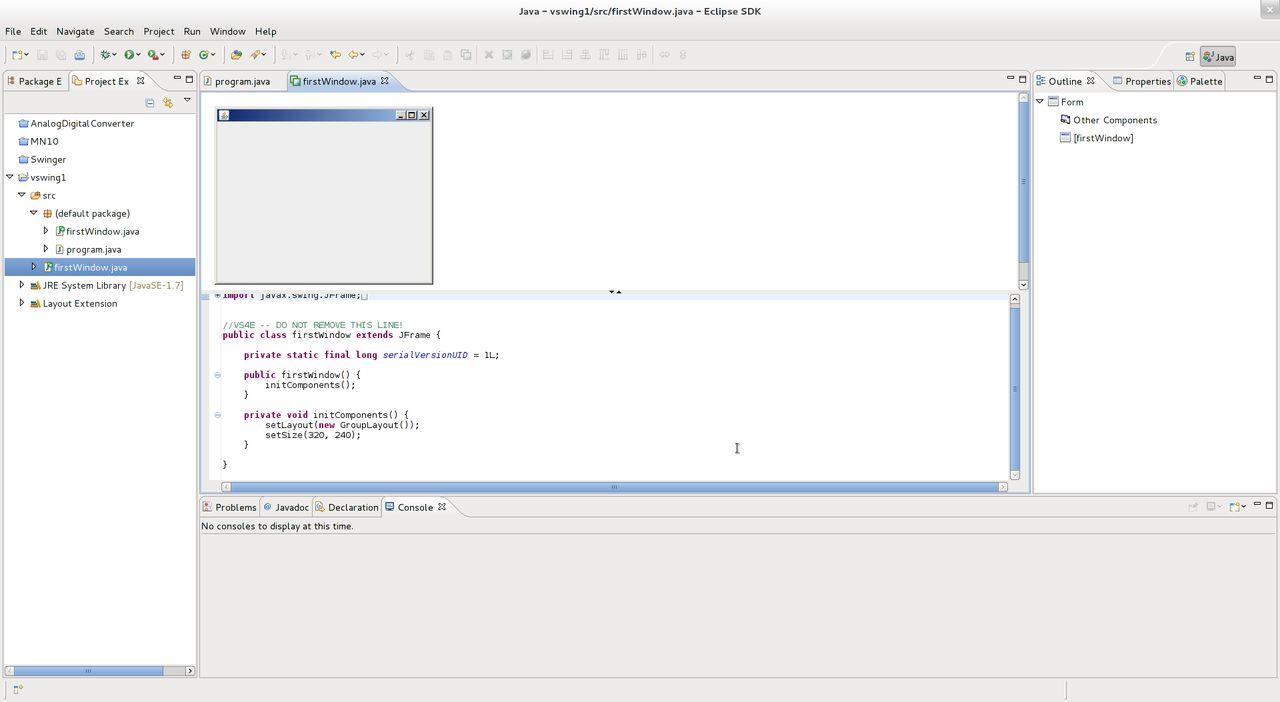Collapse the Form node in Outline

[1040, 101]
